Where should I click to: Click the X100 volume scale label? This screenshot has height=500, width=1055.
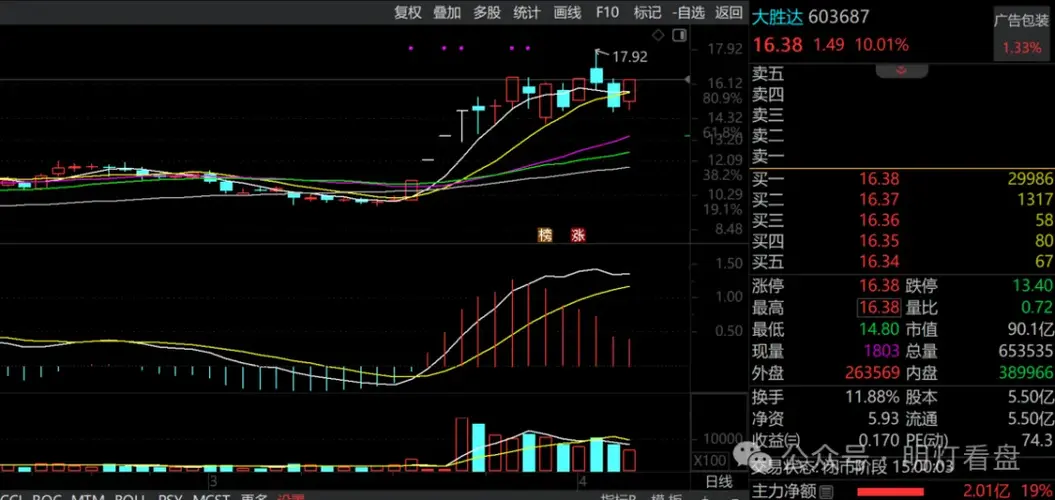tap(710, 460)
